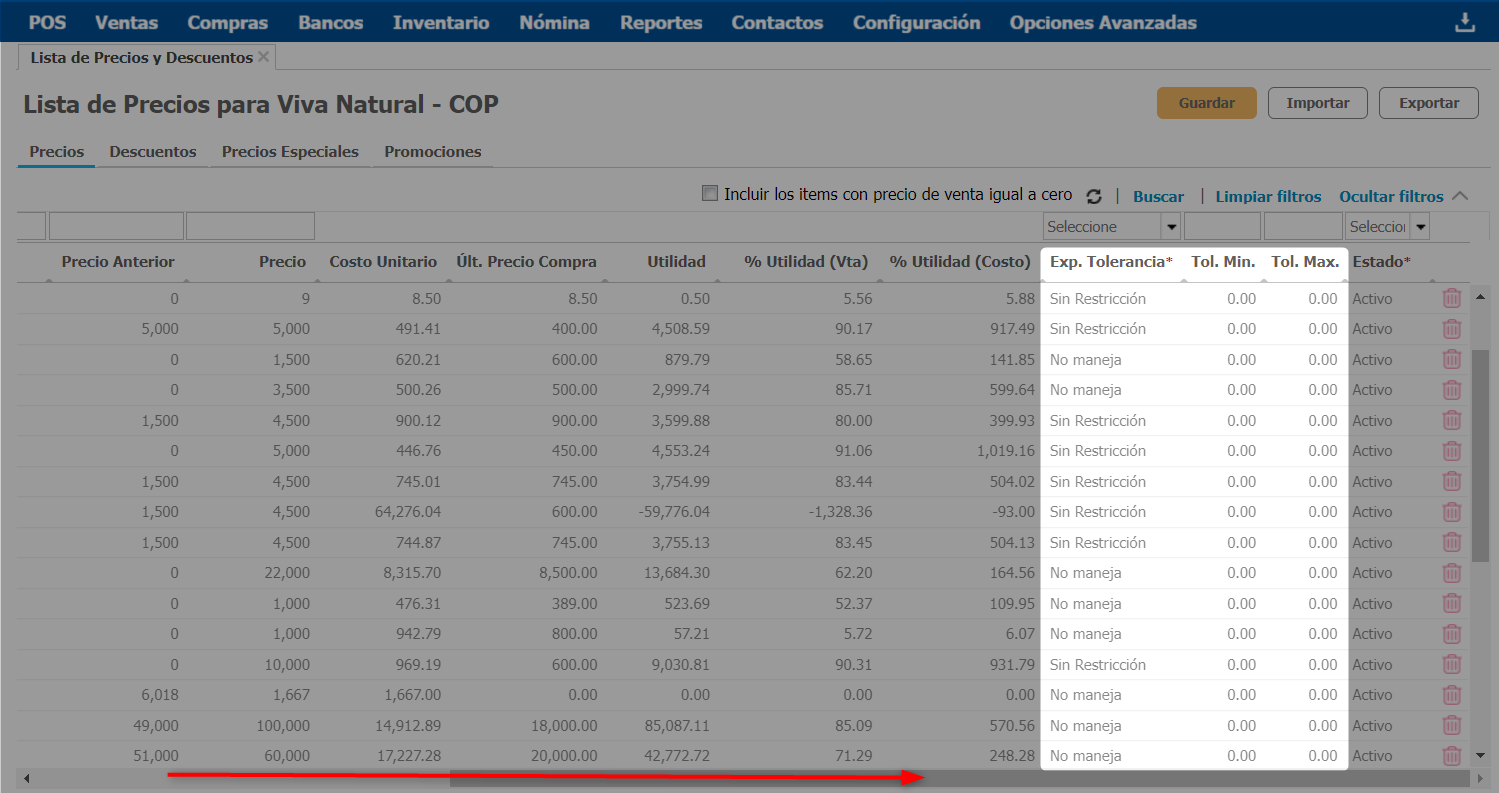
Task: Click the Limpiar filtros link
Action: pos(1268,197)
